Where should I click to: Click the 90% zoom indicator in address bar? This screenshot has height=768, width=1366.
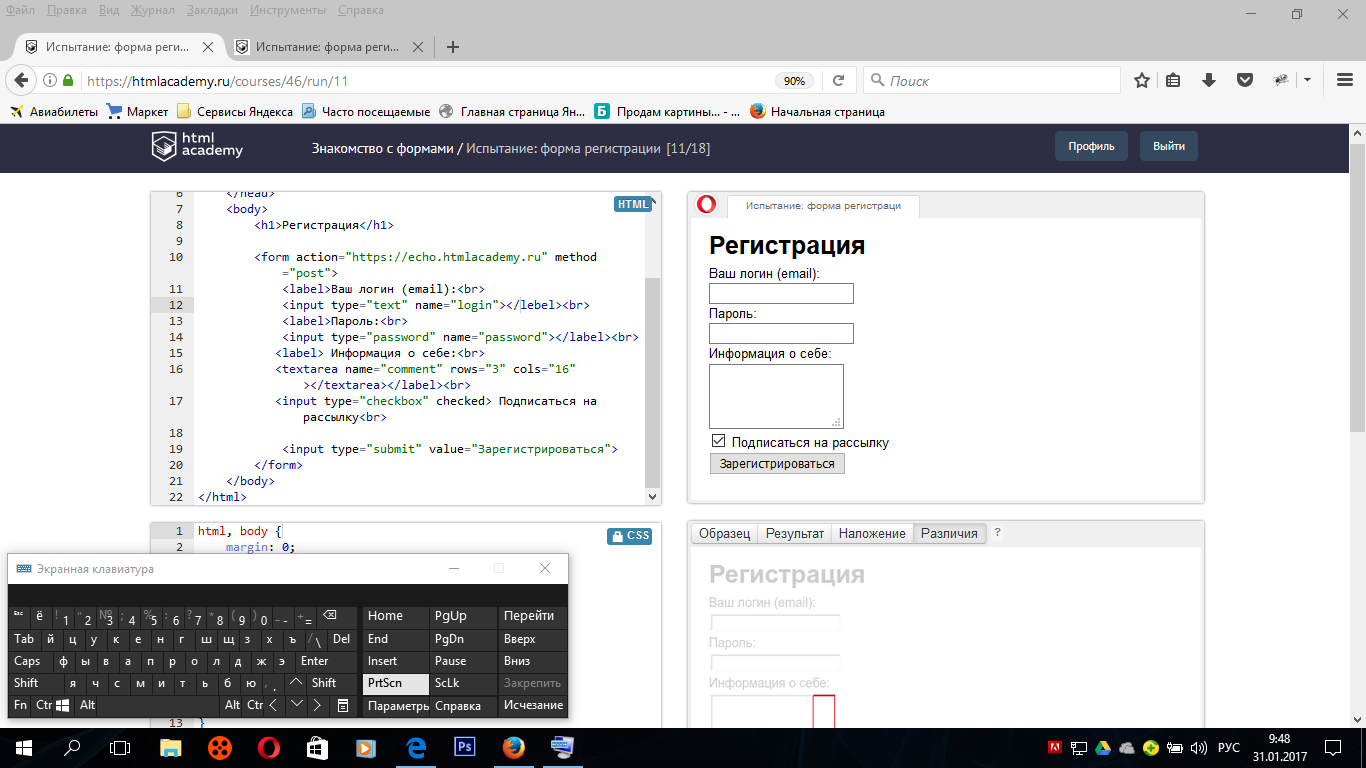pyautogui.click(x=794, y=81)
